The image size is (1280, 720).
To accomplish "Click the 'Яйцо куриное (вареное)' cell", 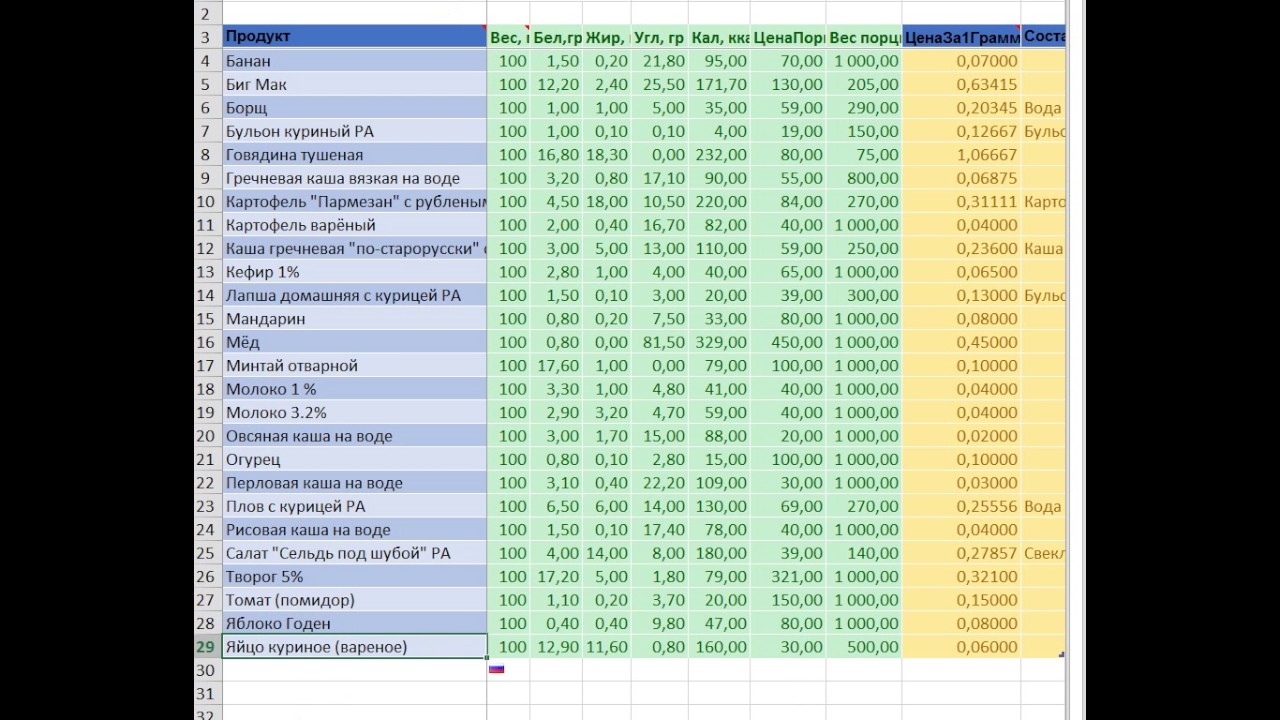I will (x=354, y=647).
